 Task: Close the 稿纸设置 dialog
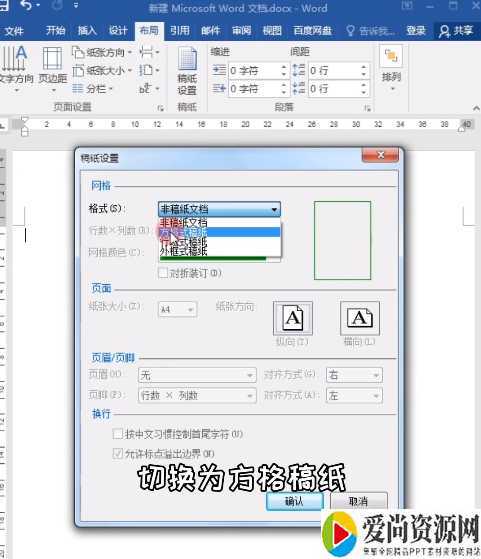pyautogui.click(x=380, y=155)
